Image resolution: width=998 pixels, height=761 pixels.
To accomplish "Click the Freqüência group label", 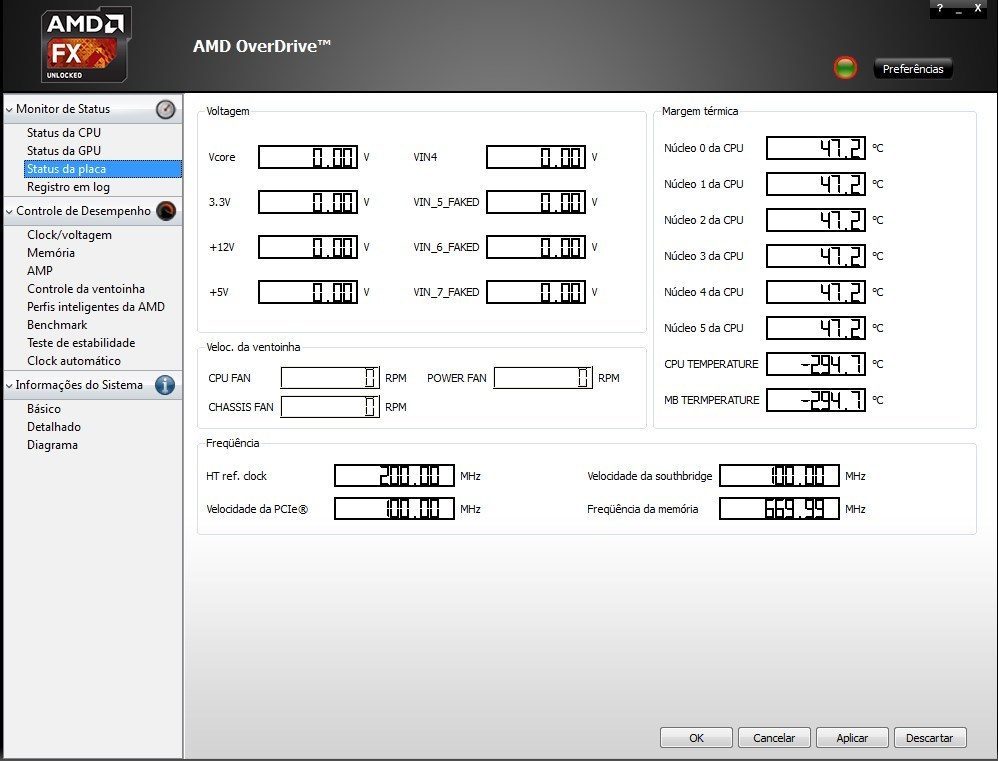I will (232, 443).
